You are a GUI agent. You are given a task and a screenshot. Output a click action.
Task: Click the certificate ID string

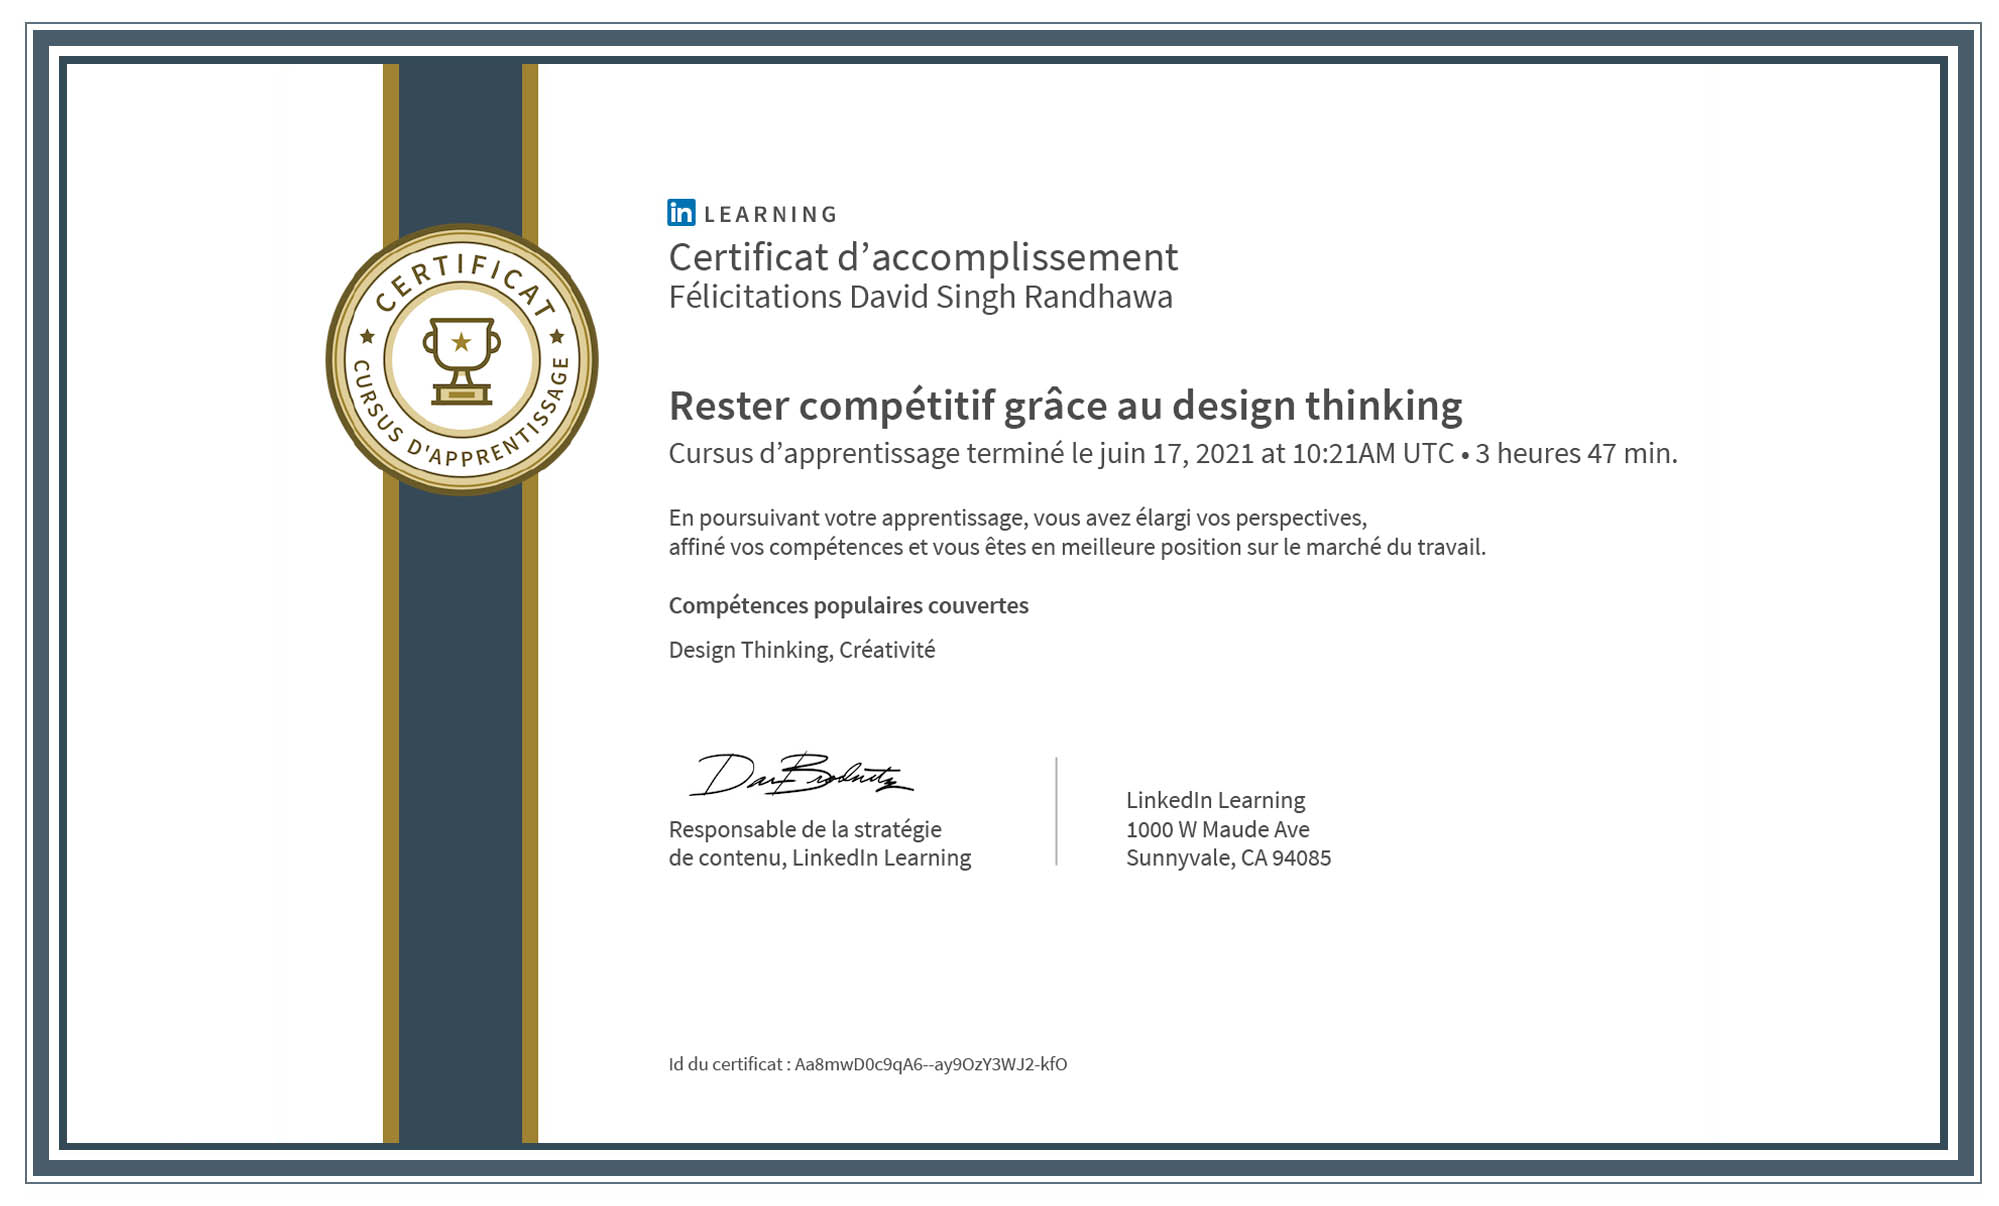coord(930,1064)
